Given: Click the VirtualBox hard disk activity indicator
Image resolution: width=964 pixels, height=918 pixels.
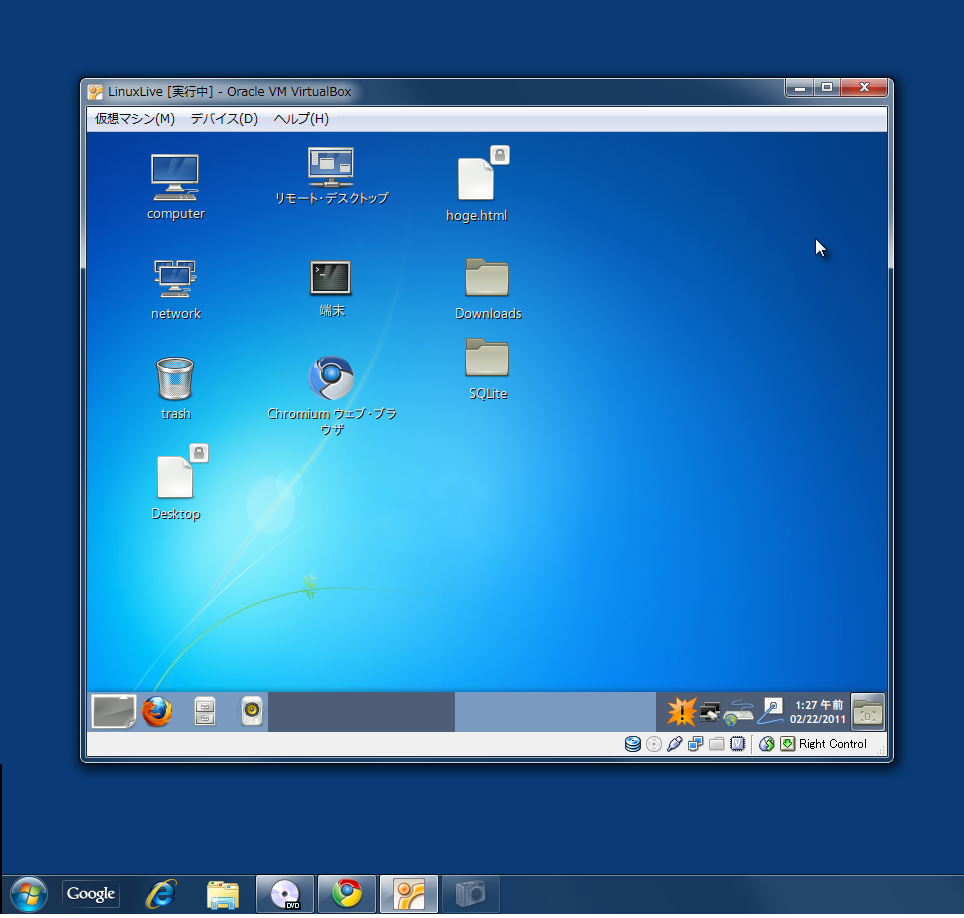Looking at the screenshot, I should (x=633, y=744).
